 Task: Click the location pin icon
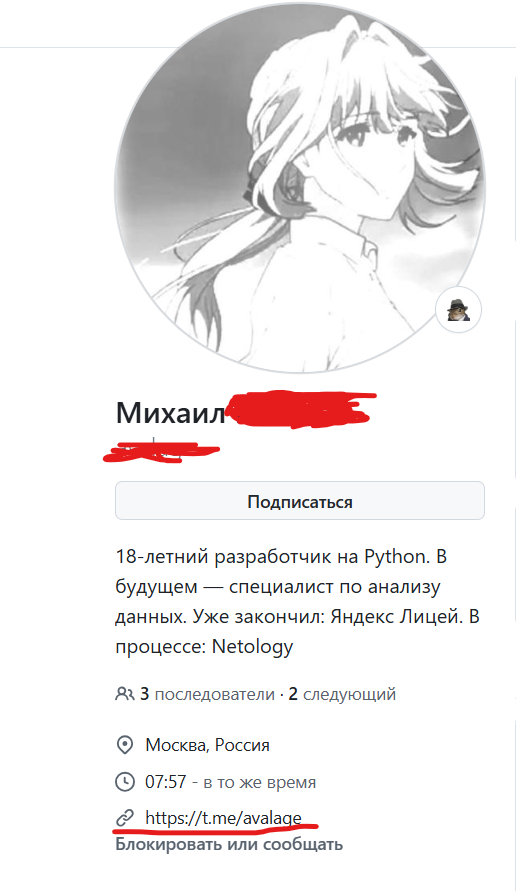pos(124,744)
